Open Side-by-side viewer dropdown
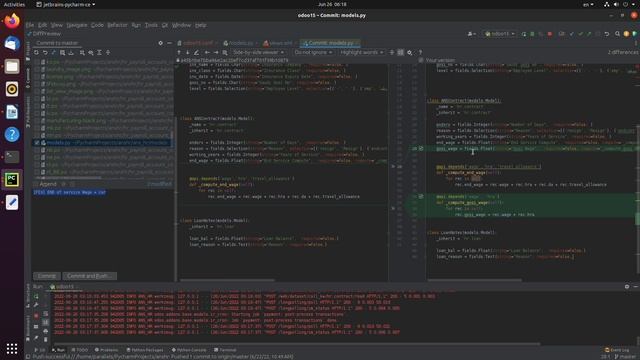 pos(258,53)
